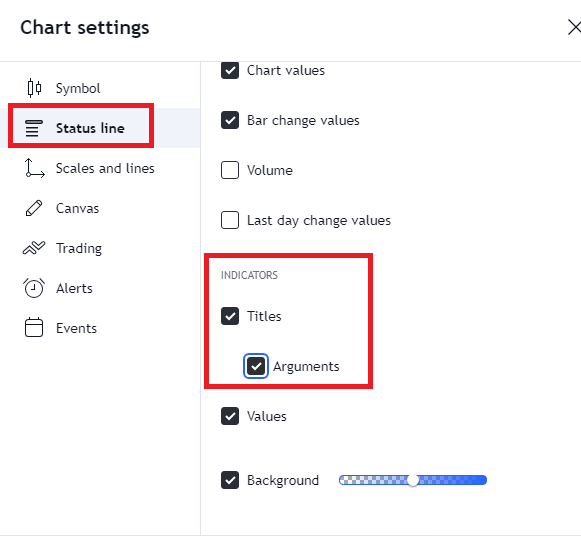The width and height of the screenshot is (581, 548).
Task: Disable the Background checkbox
Action: [x=230, y=480]
